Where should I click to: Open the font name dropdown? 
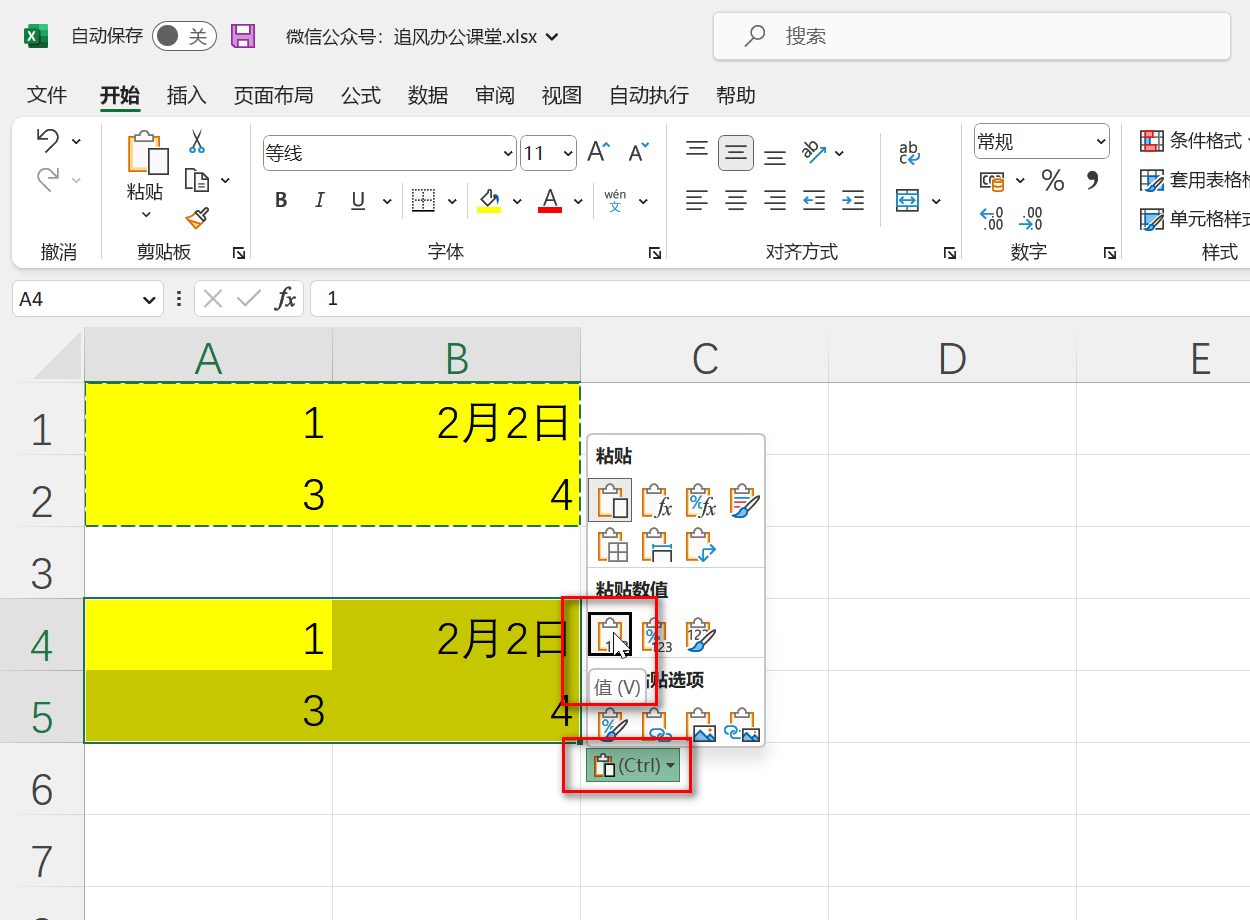(x=506, y=153)
